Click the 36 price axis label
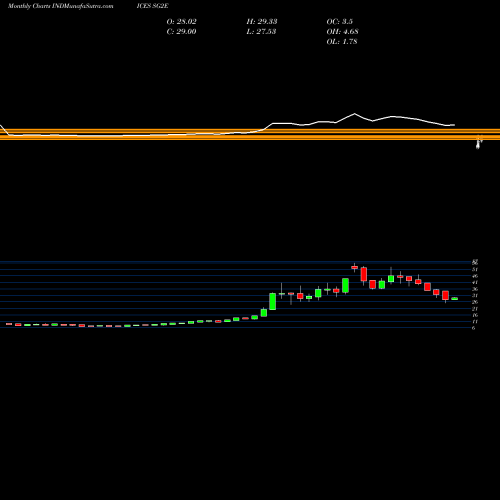 click(475, 289)
